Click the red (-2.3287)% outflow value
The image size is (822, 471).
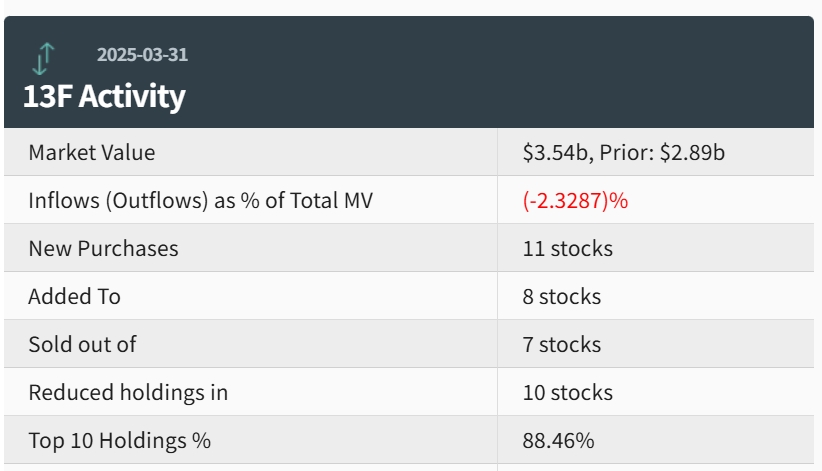[575, 200]
